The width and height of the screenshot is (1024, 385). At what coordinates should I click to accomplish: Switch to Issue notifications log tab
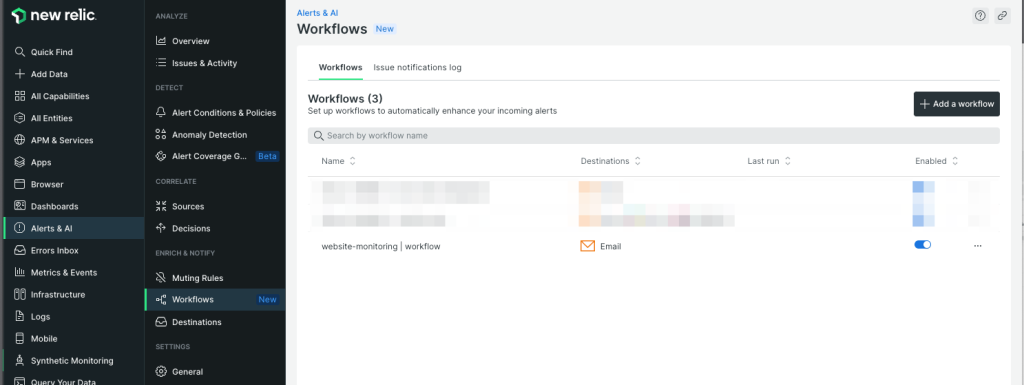pos(417,67)
